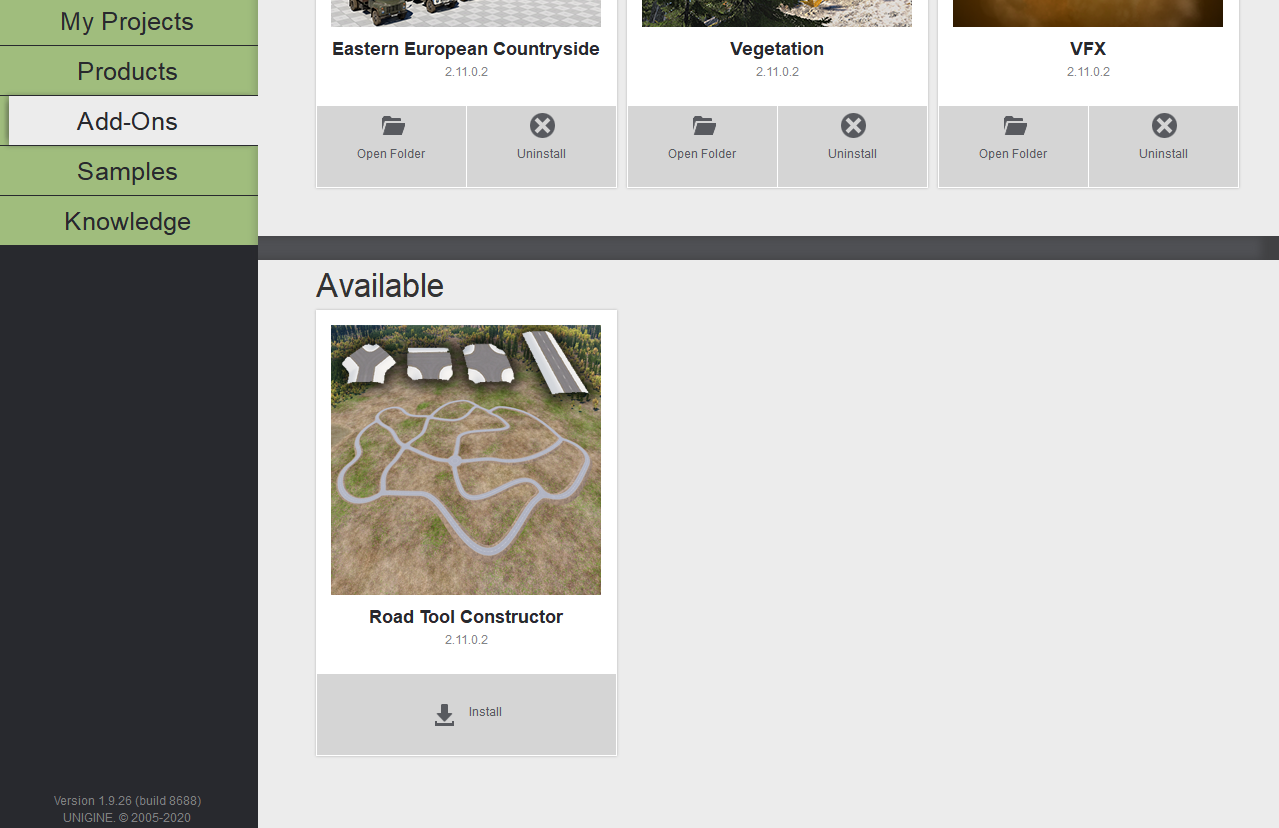Click the Eastern European Countryside thumbnail
The image size is (1279, 828).
click(466, 13)
